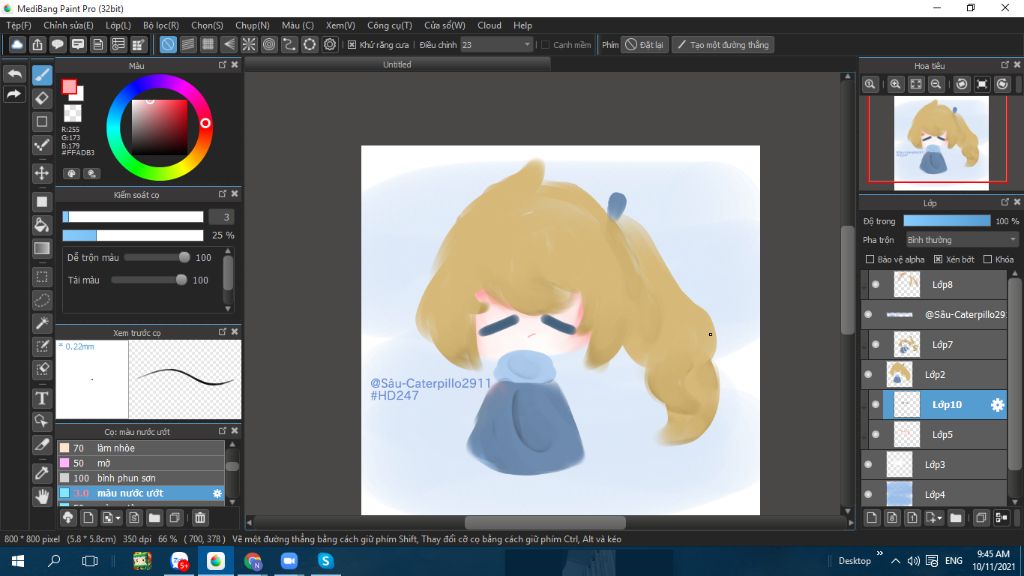Open the Lớp(L) menu
The height and width of the screenshot is (576, 1024).
point(118,25)
